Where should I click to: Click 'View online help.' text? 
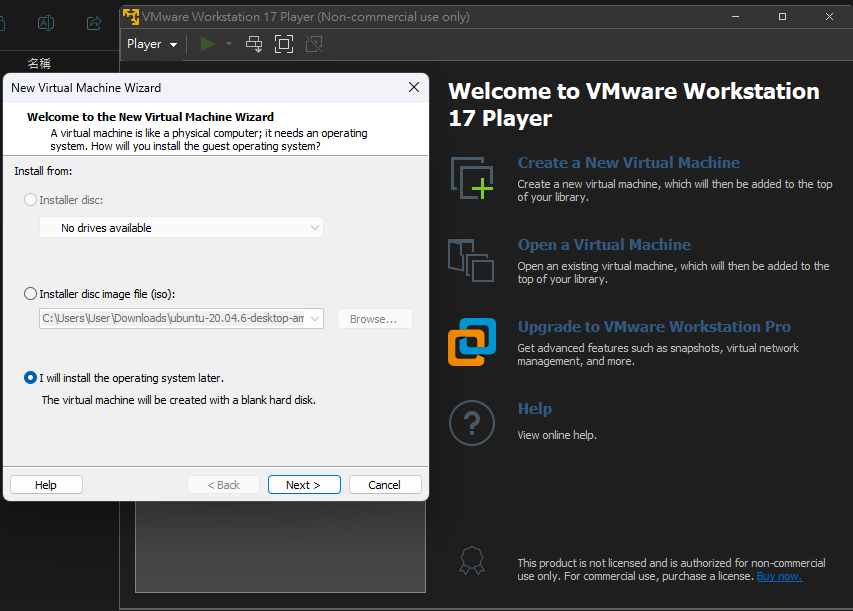[557, 435]
